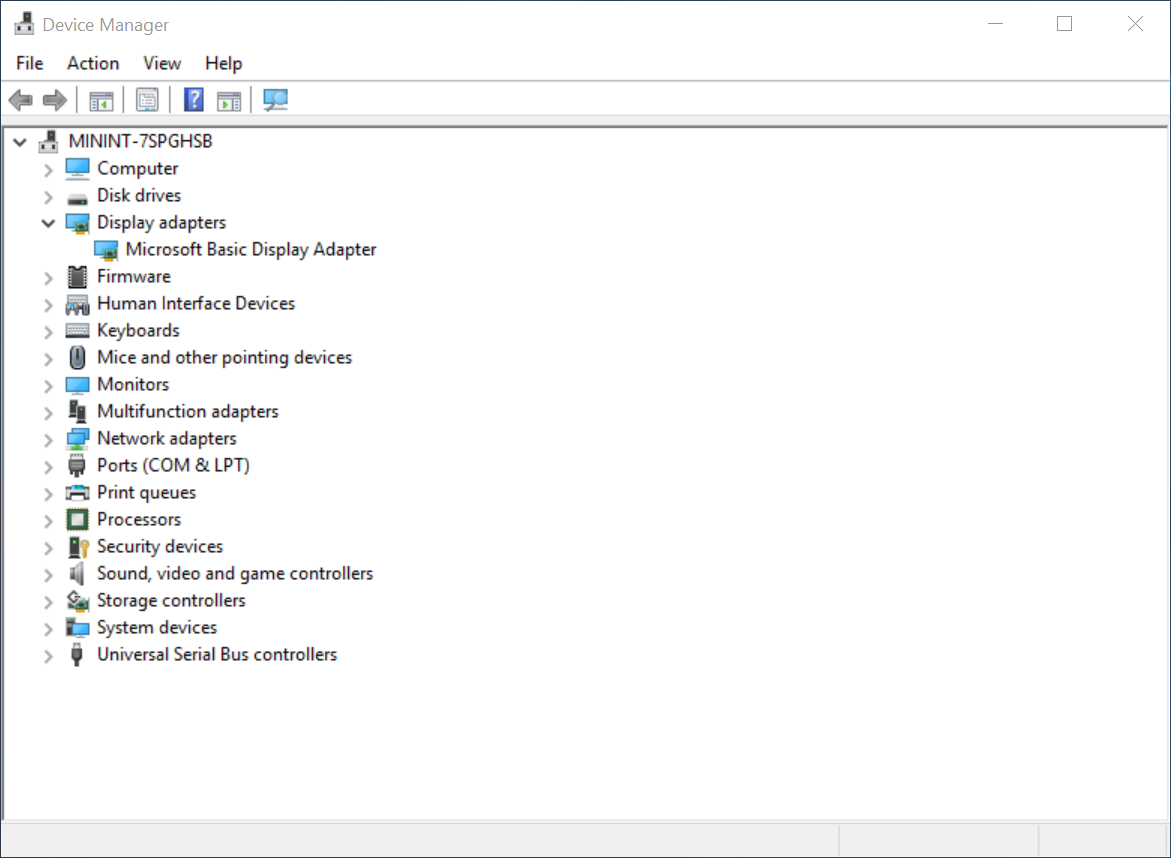Toggle Show/Hide Console Tree toolbar icon

pos(101,100)
